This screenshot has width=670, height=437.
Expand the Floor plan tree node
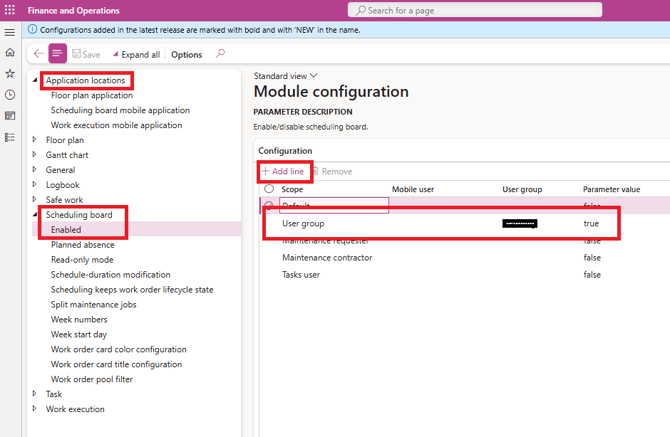tap(35, 140)
